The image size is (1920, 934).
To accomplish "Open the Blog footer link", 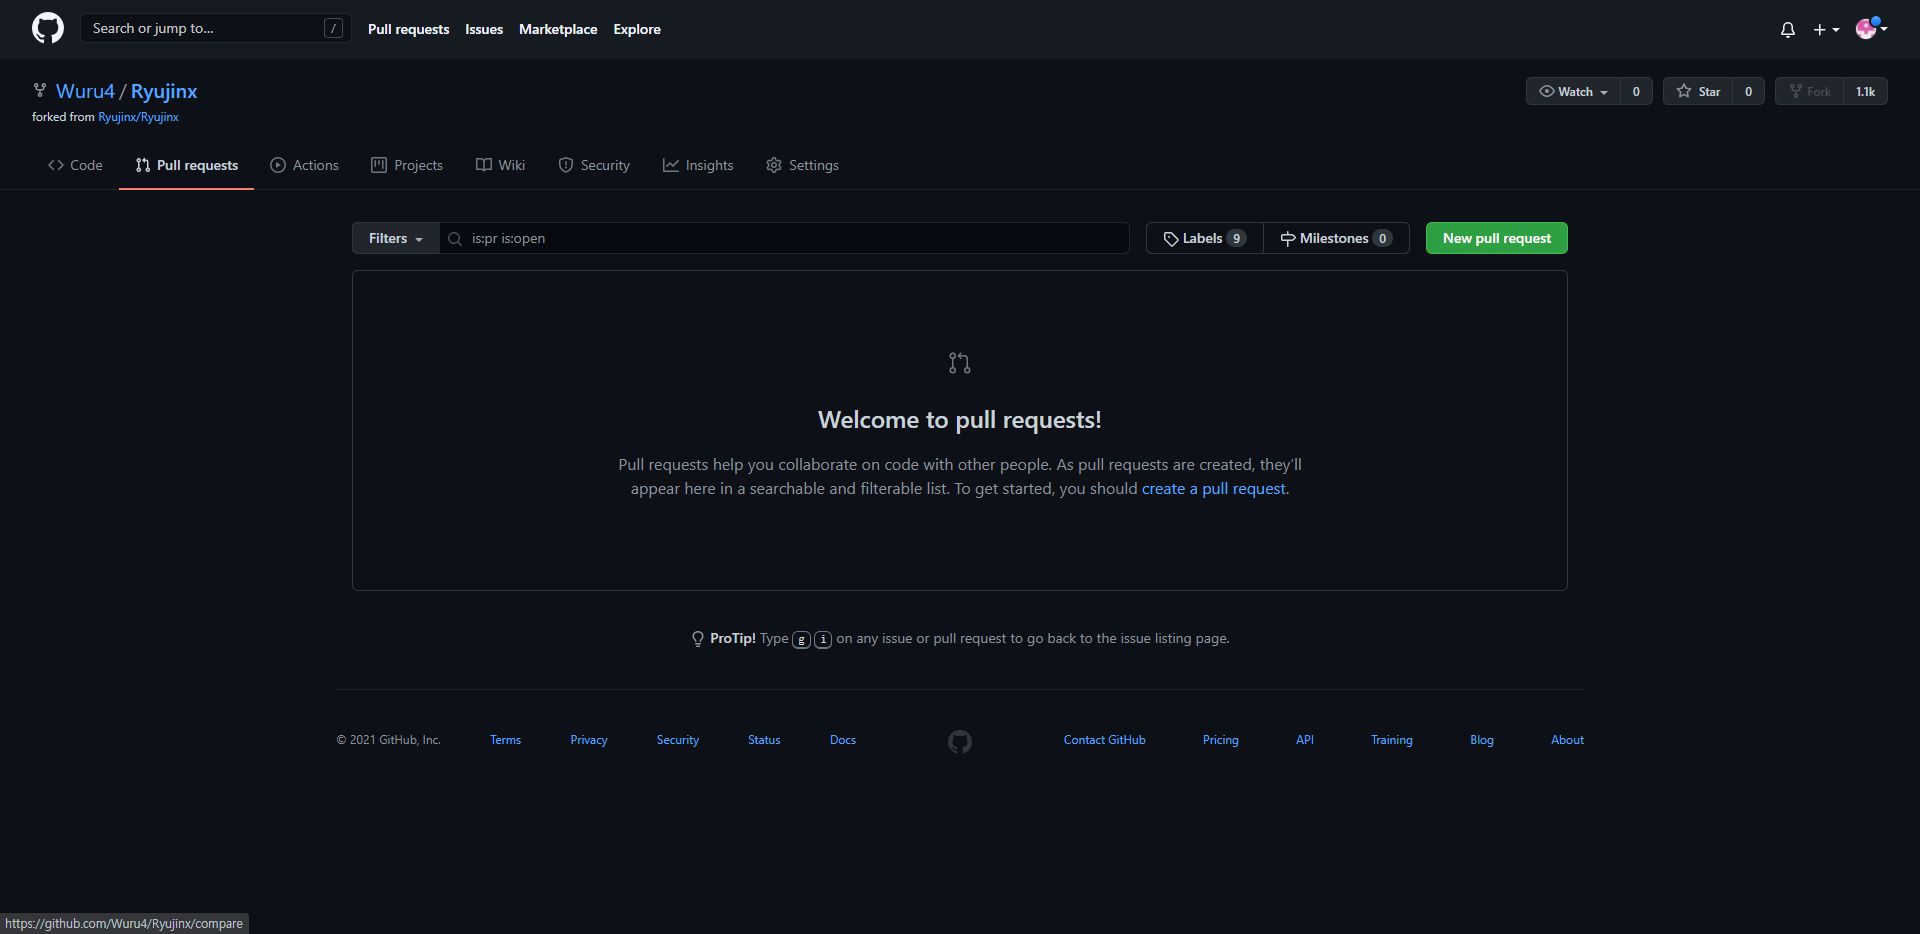I will [1482, 740].
